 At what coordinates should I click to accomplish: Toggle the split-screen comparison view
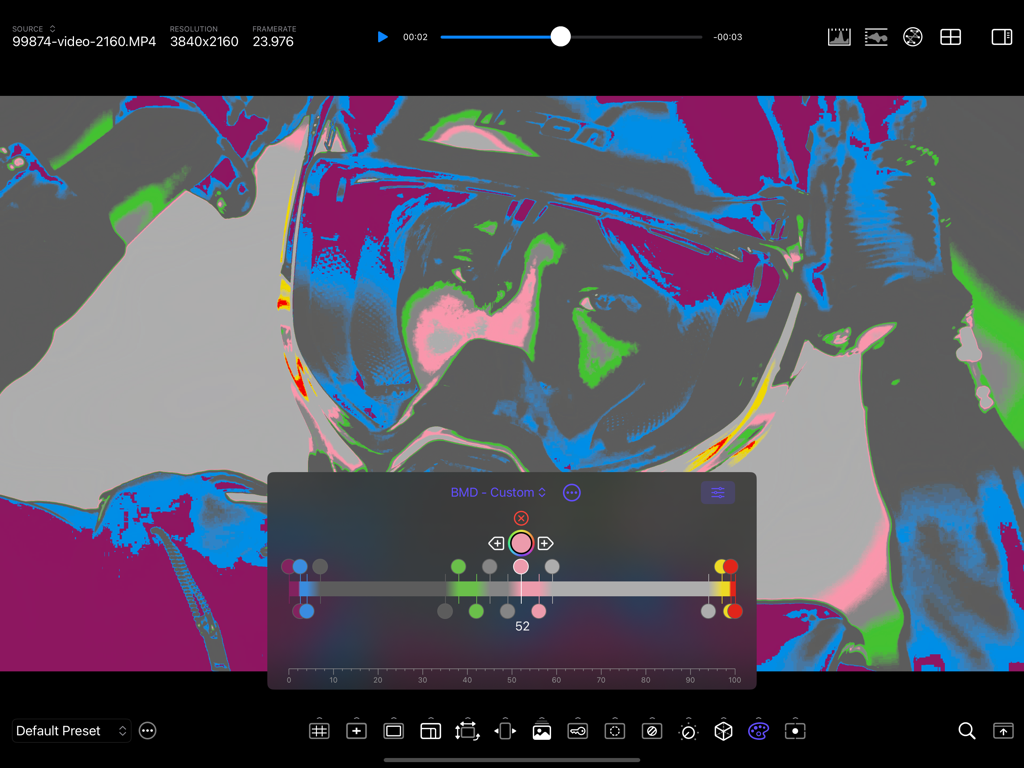tap(1001, 36)
